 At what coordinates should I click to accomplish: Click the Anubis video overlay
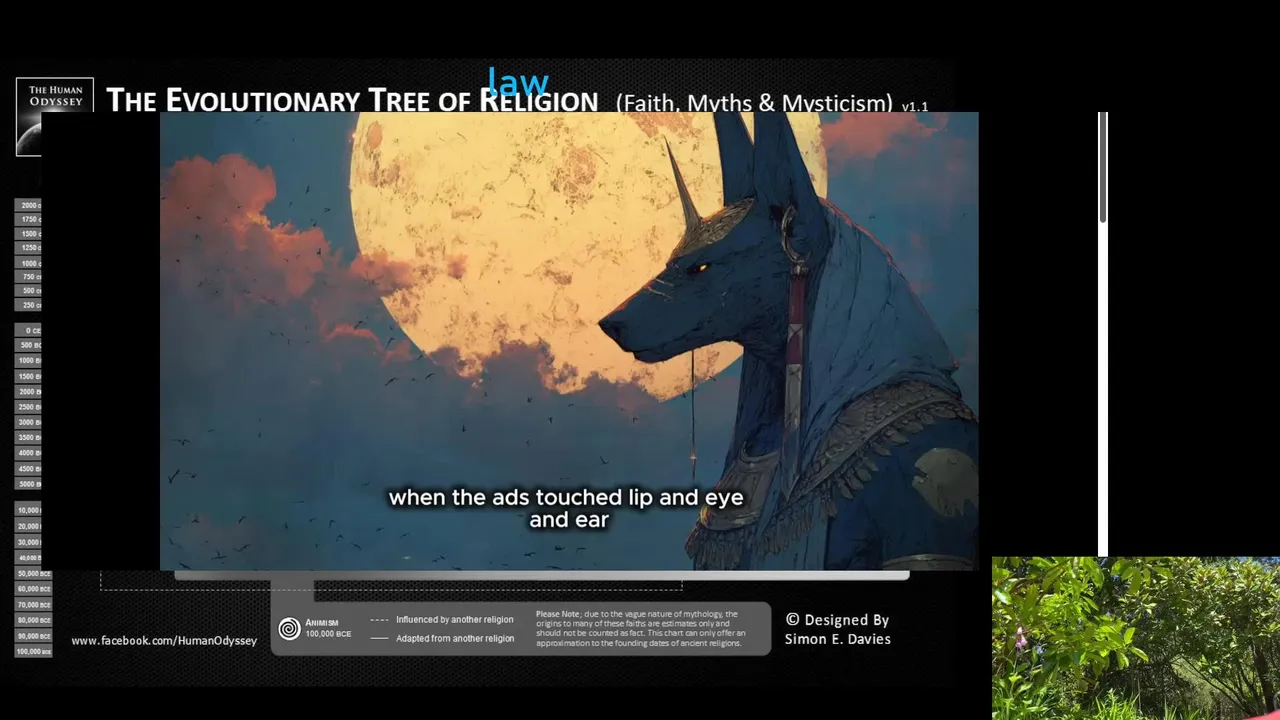(x=569, y=341)
